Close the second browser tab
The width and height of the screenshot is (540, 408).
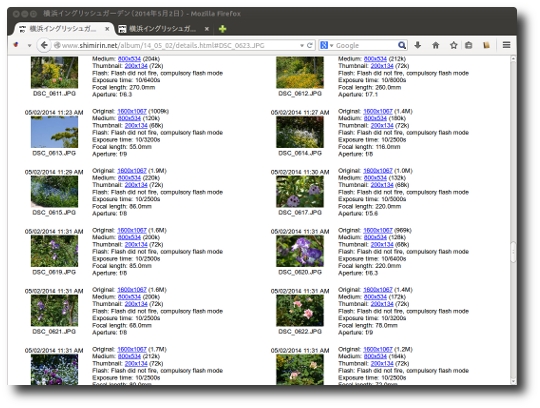207,29
